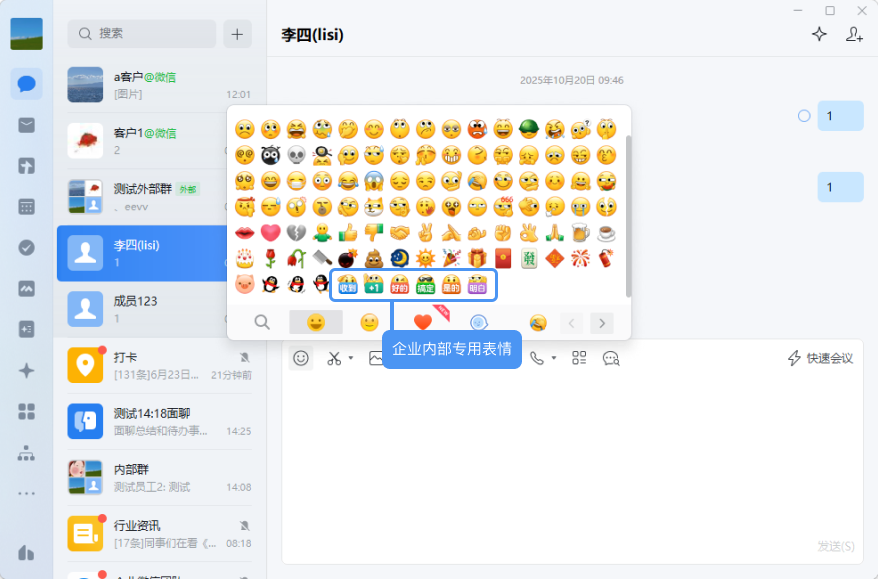Open the four-square Workbench icon in sidebar

(26, 412)
